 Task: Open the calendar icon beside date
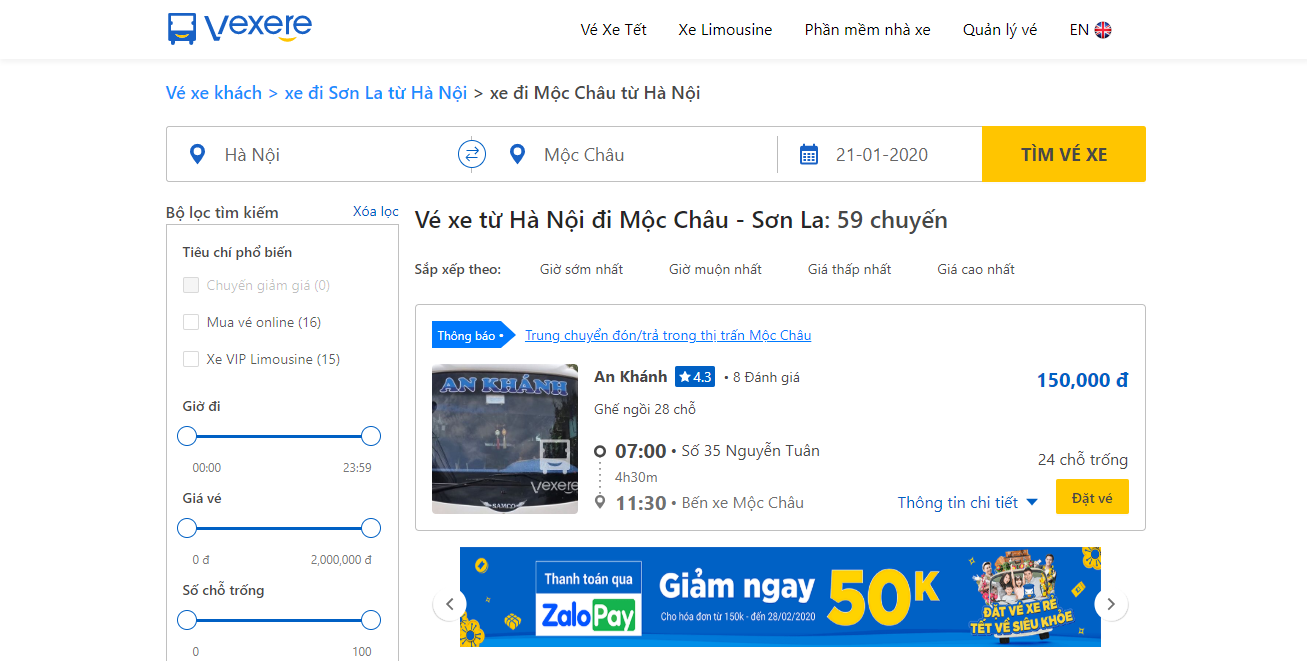[809, 154]
